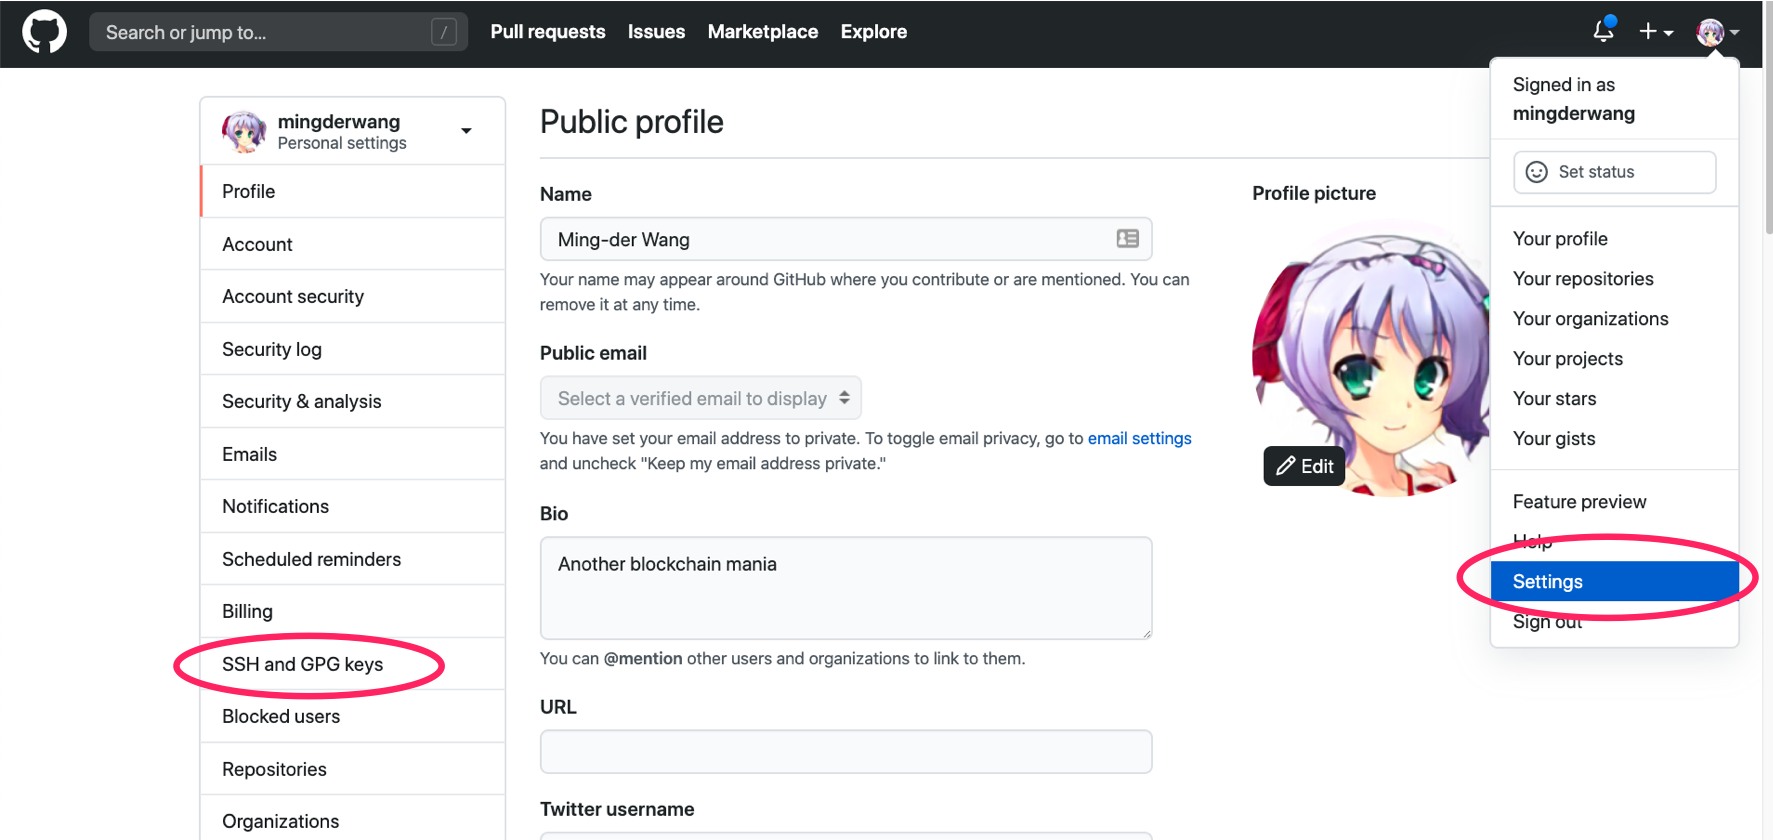Choose Your repositories from user menu
Screen dimensions: 1773x840
pos(1582,279)
